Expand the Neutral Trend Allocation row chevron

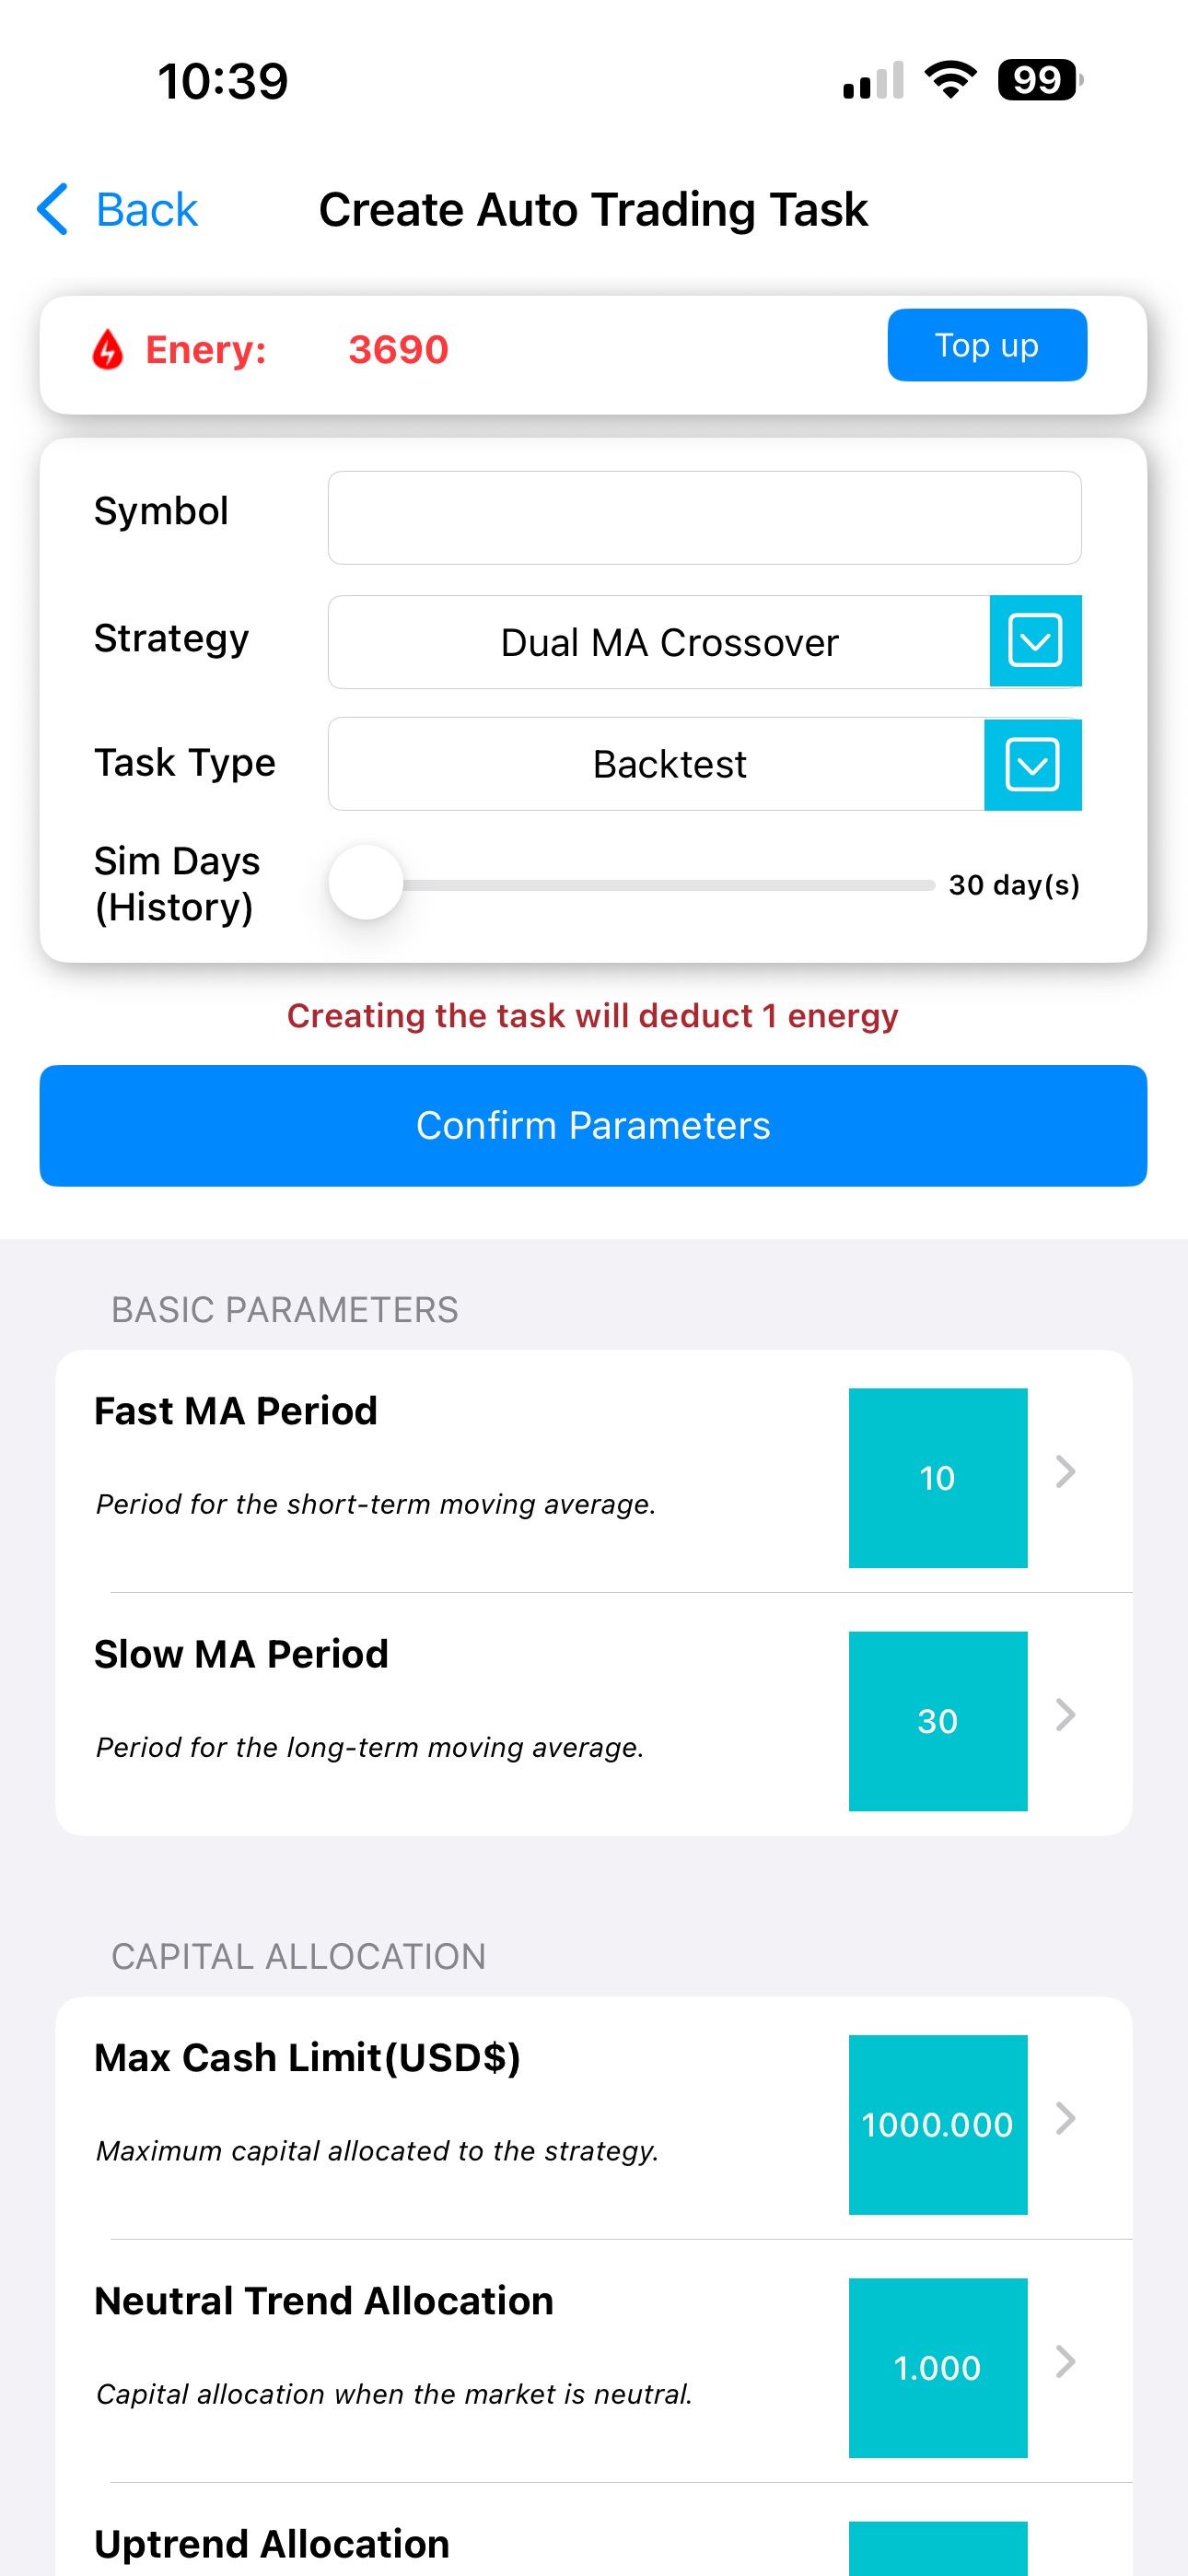tap(1066, 2362)
